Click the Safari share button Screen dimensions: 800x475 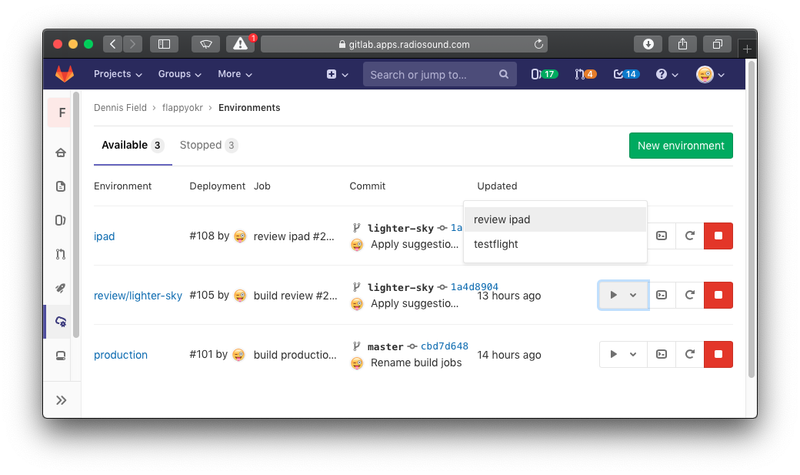(683, 44)
